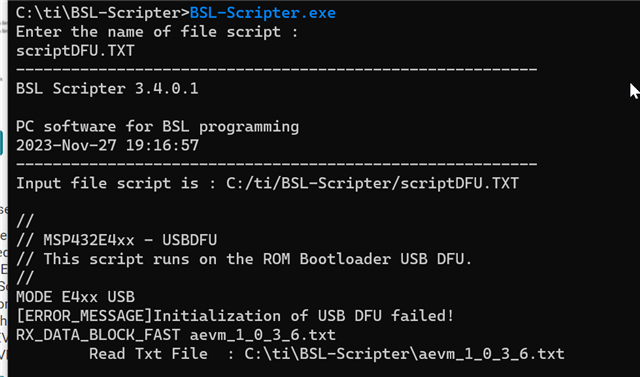
Task: Click the dashed separator line under scriptDFU.TXT
Action: [276, 70]
